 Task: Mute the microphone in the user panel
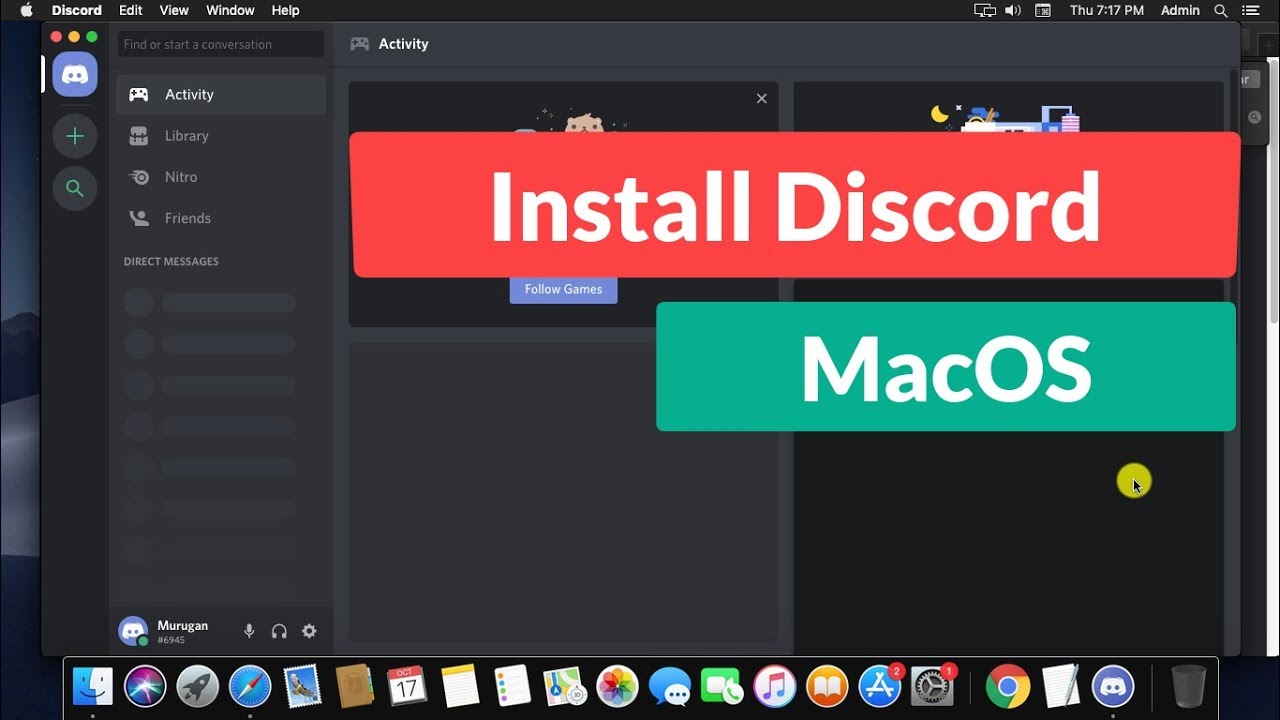(x=249, y=631)
